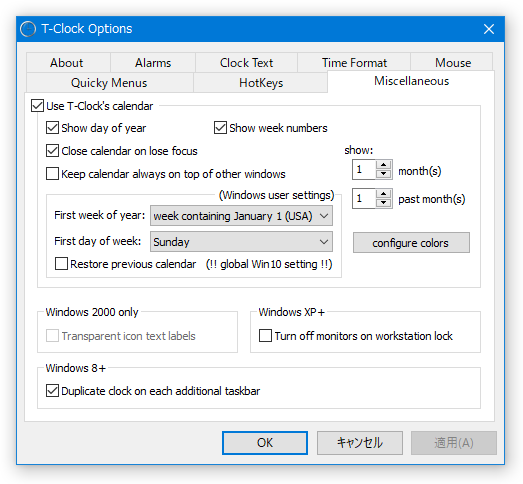Open the First day of week dropdown
The image size is (523, 484).
click(x=241, y=241)
